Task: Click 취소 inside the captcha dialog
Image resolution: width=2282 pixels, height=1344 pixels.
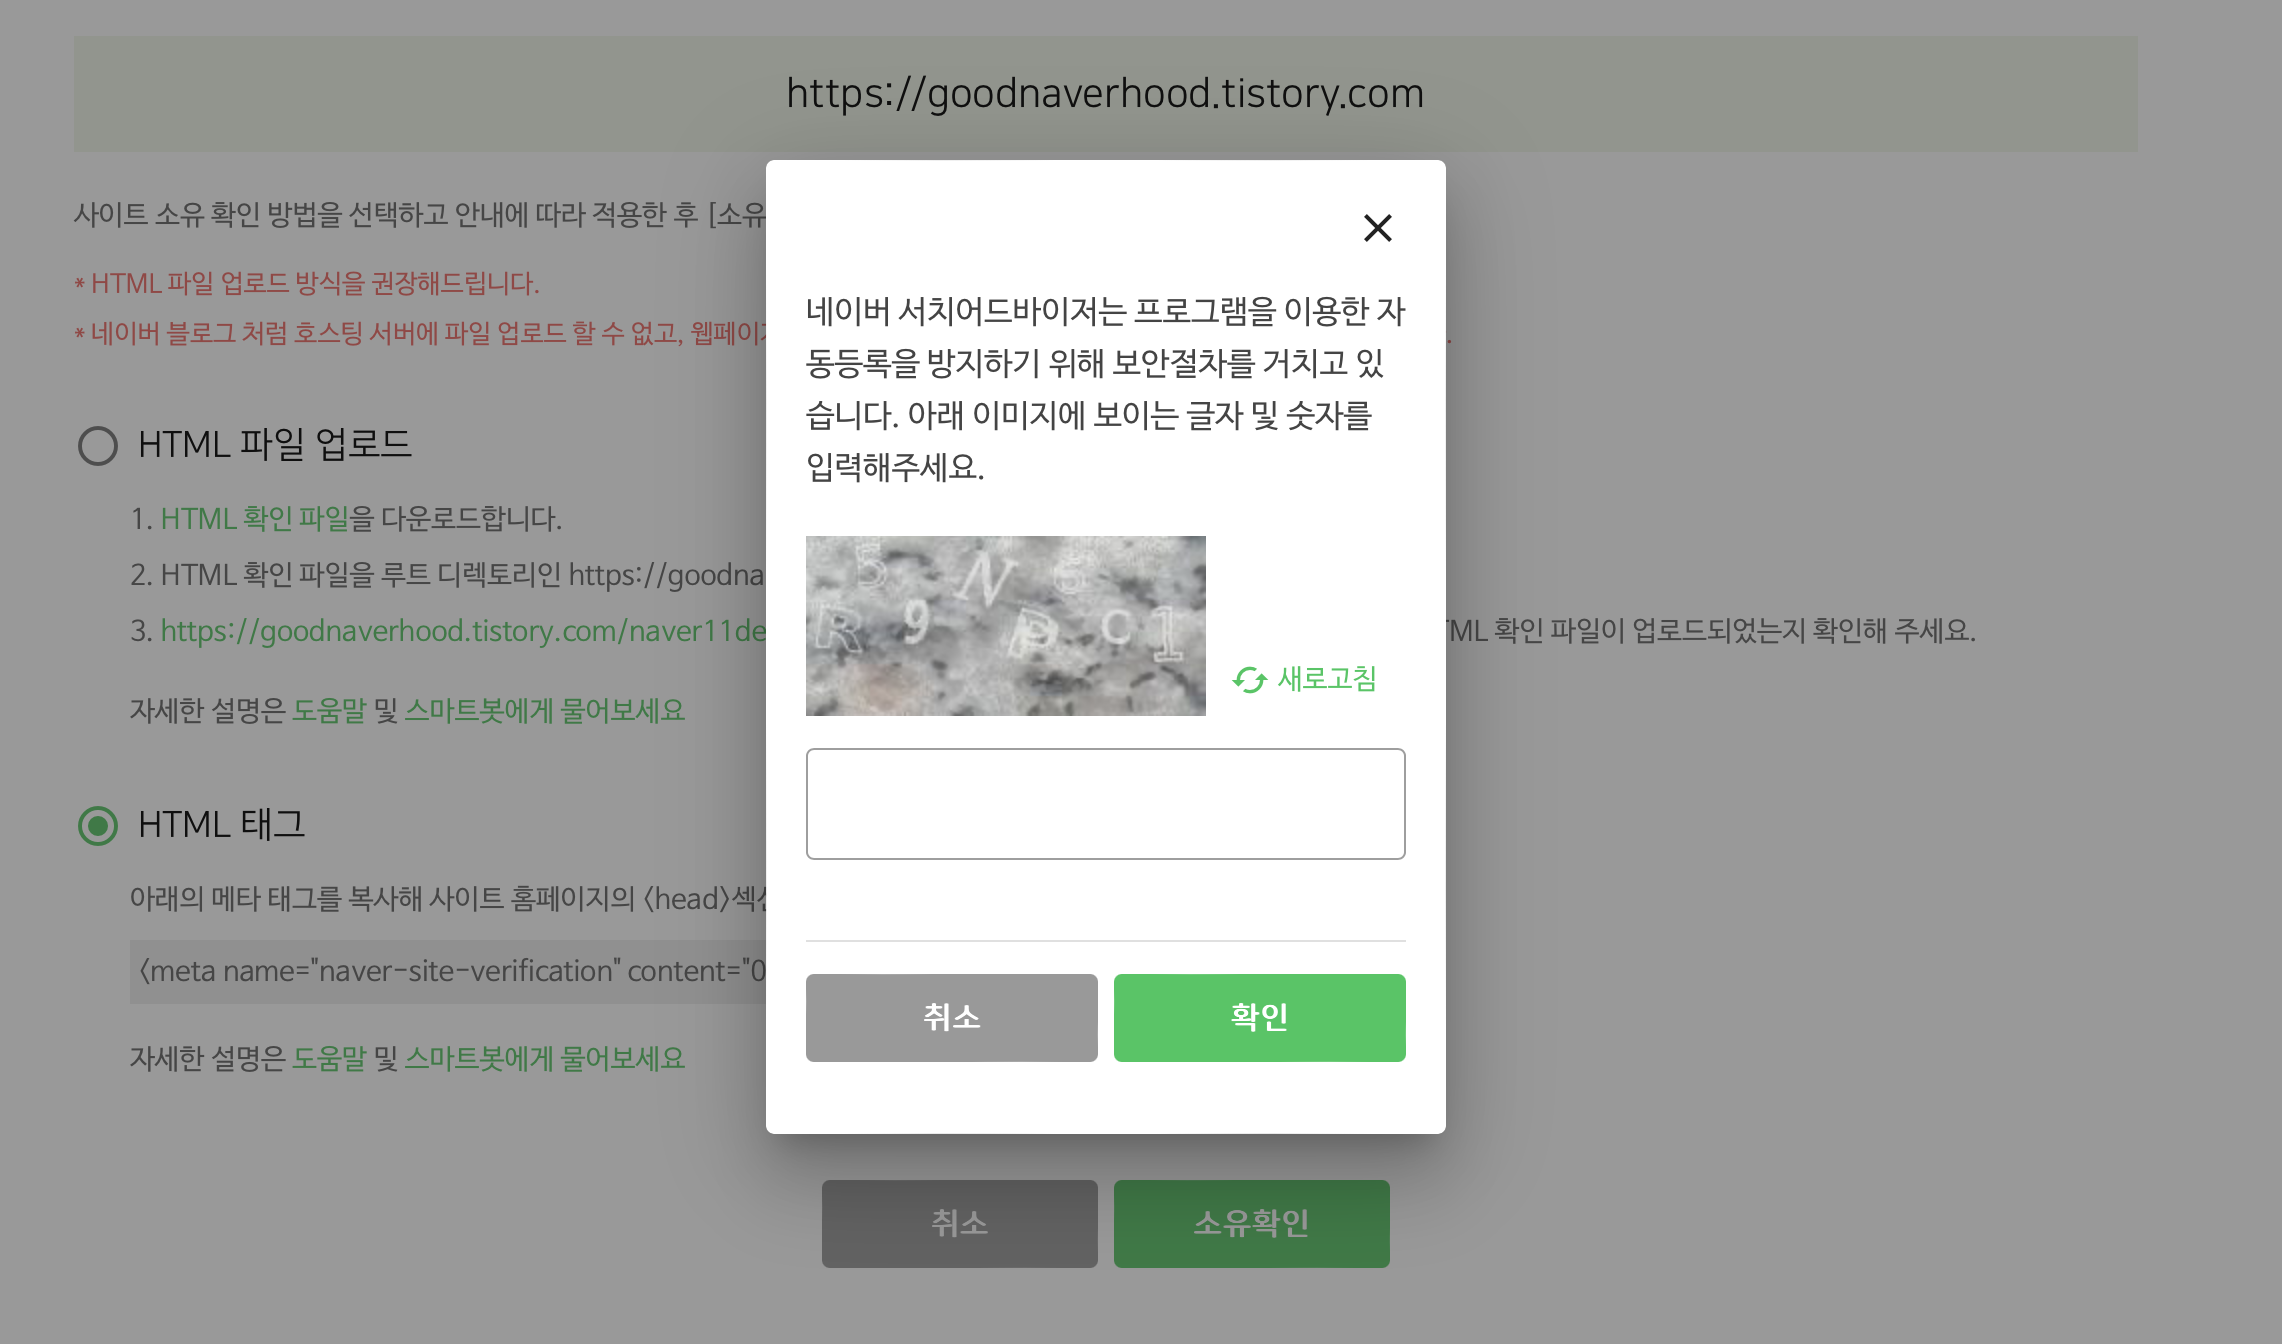Action: (x=951, y=1017)
